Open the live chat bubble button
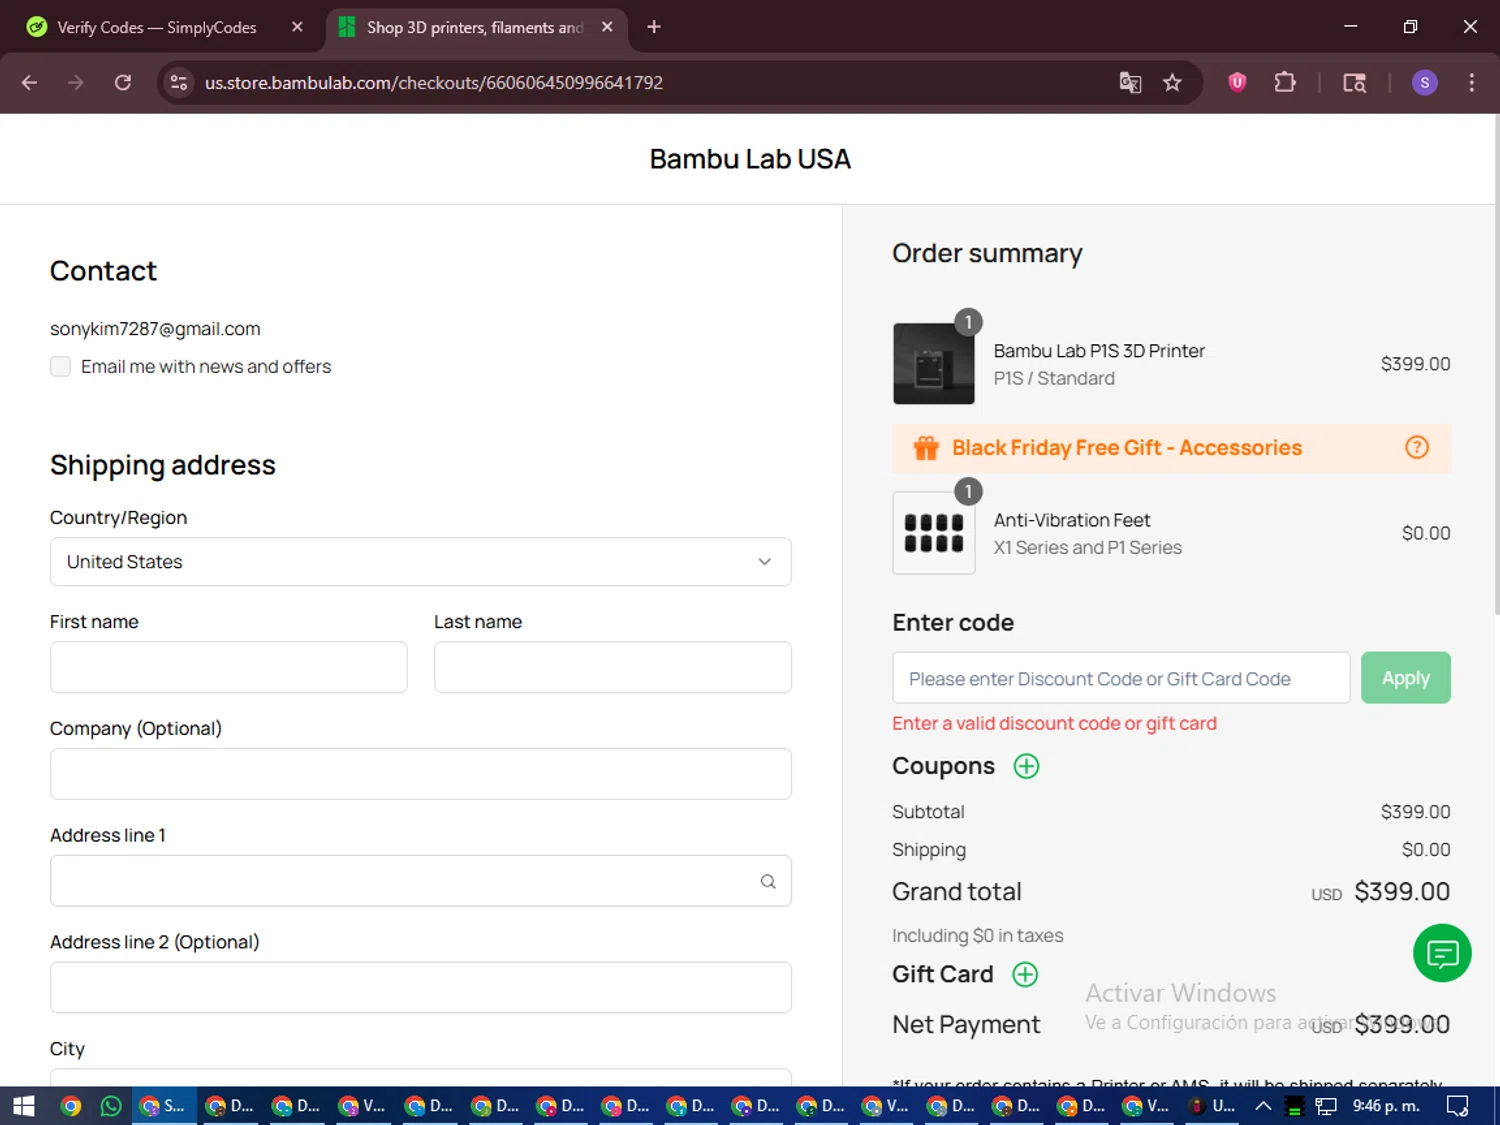This screenshot has height=1125, width=1500. 1442,953
